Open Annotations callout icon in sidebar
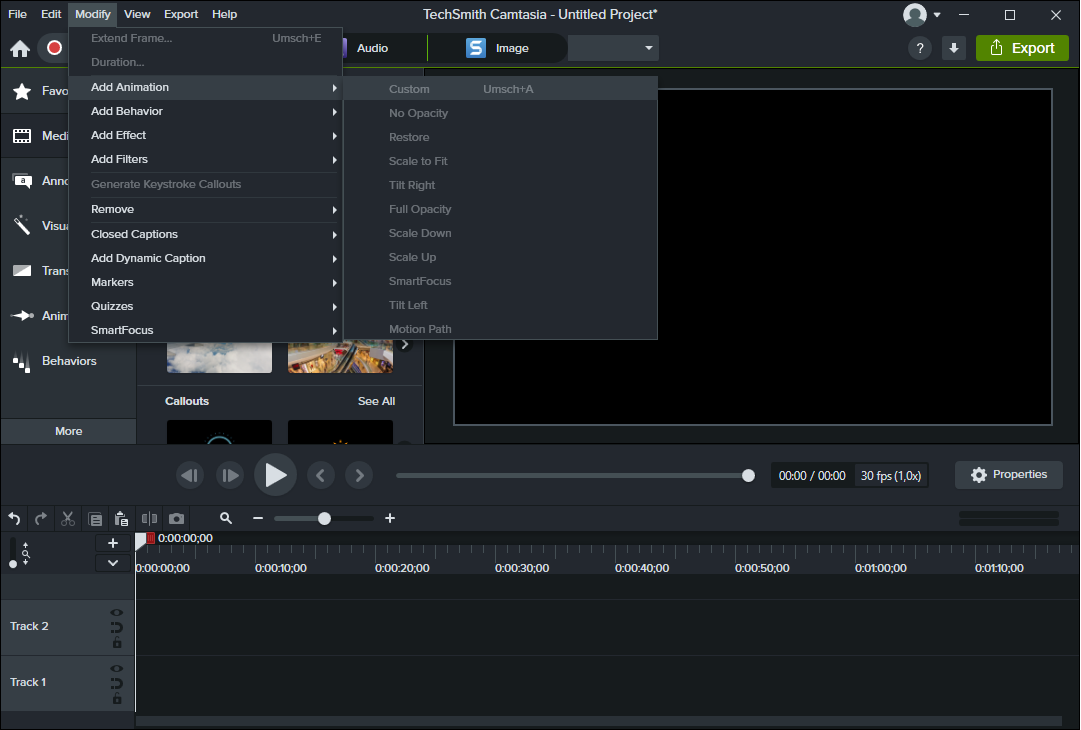This screenshot has height=730, width=1081. click(22, 181)
